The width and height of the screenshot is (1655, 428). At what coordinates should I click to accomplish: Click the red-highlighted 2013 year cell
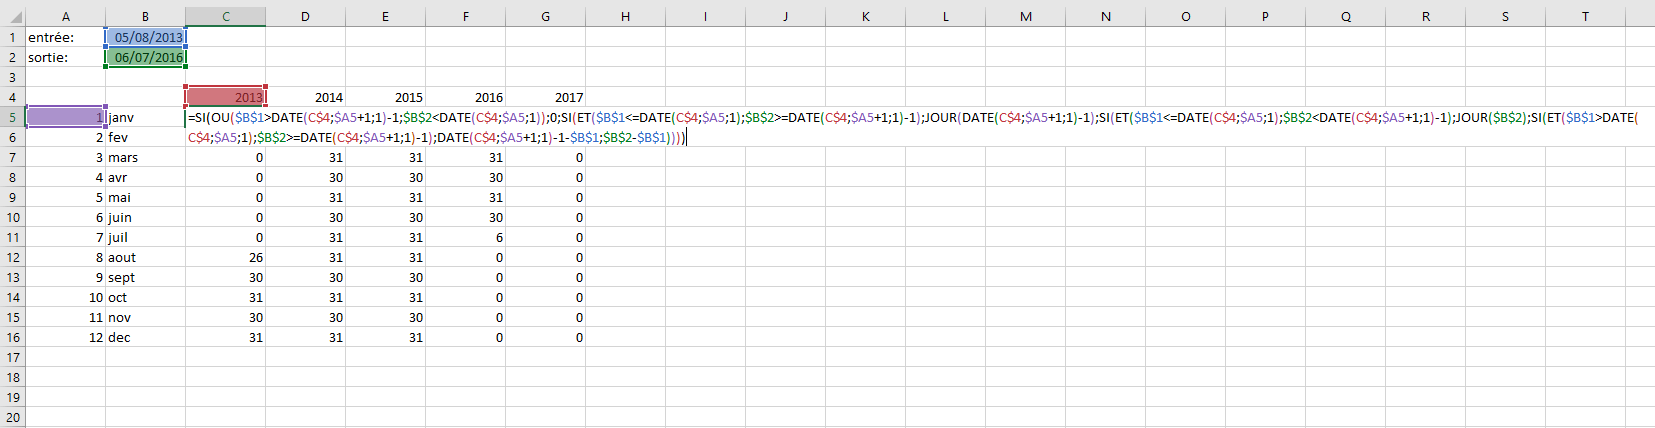(x=225, y=97)
